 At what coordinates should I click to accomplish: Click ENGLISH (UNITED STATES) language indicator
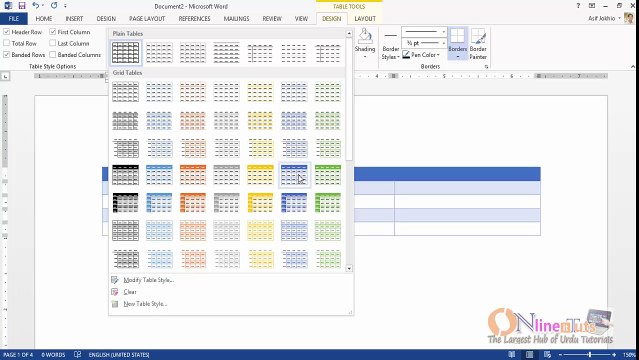pos(119,355)
